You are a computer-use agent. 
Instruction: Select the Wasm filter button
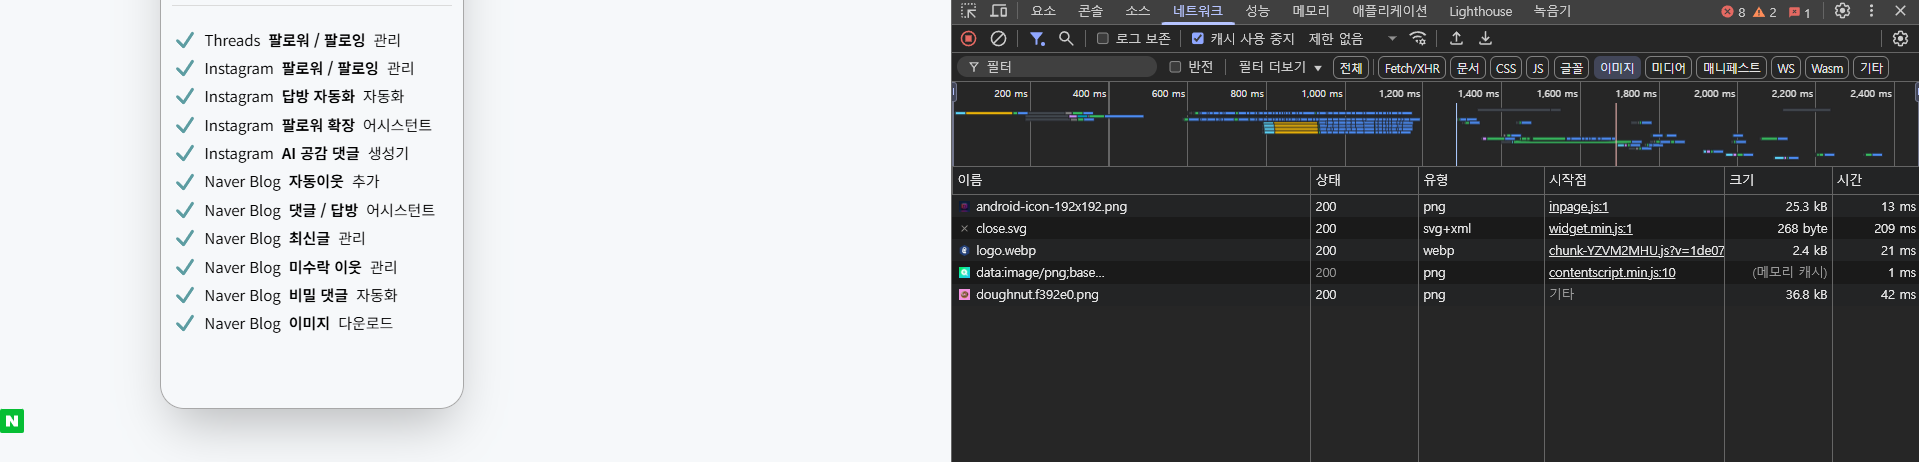click(1826, 68)
